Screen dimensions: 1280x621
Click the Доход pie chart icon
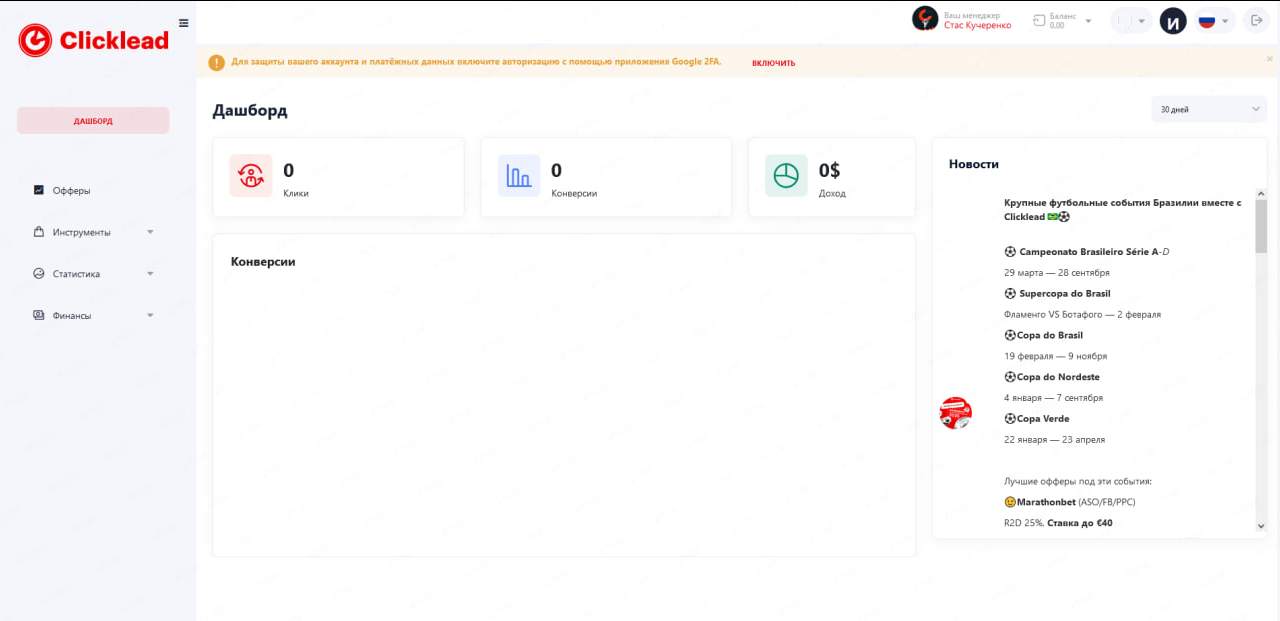[786, 176]
